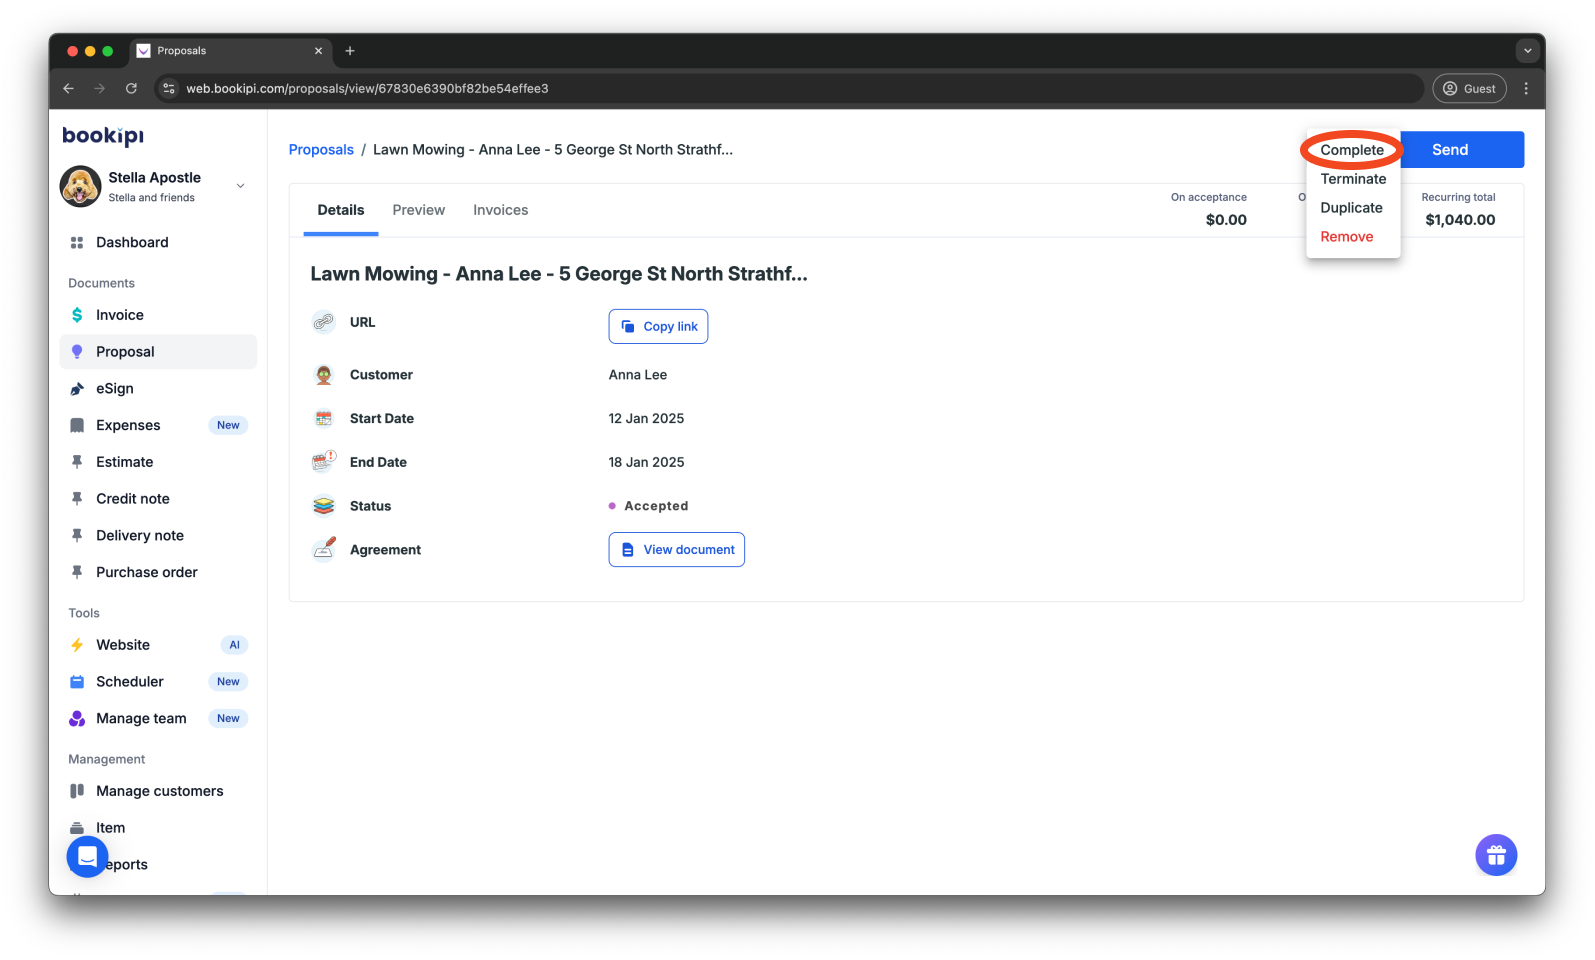The width and height of the screenshot is (1595, 960).
Task: Click the eSign pen icon
Action: tap(77, 389)
